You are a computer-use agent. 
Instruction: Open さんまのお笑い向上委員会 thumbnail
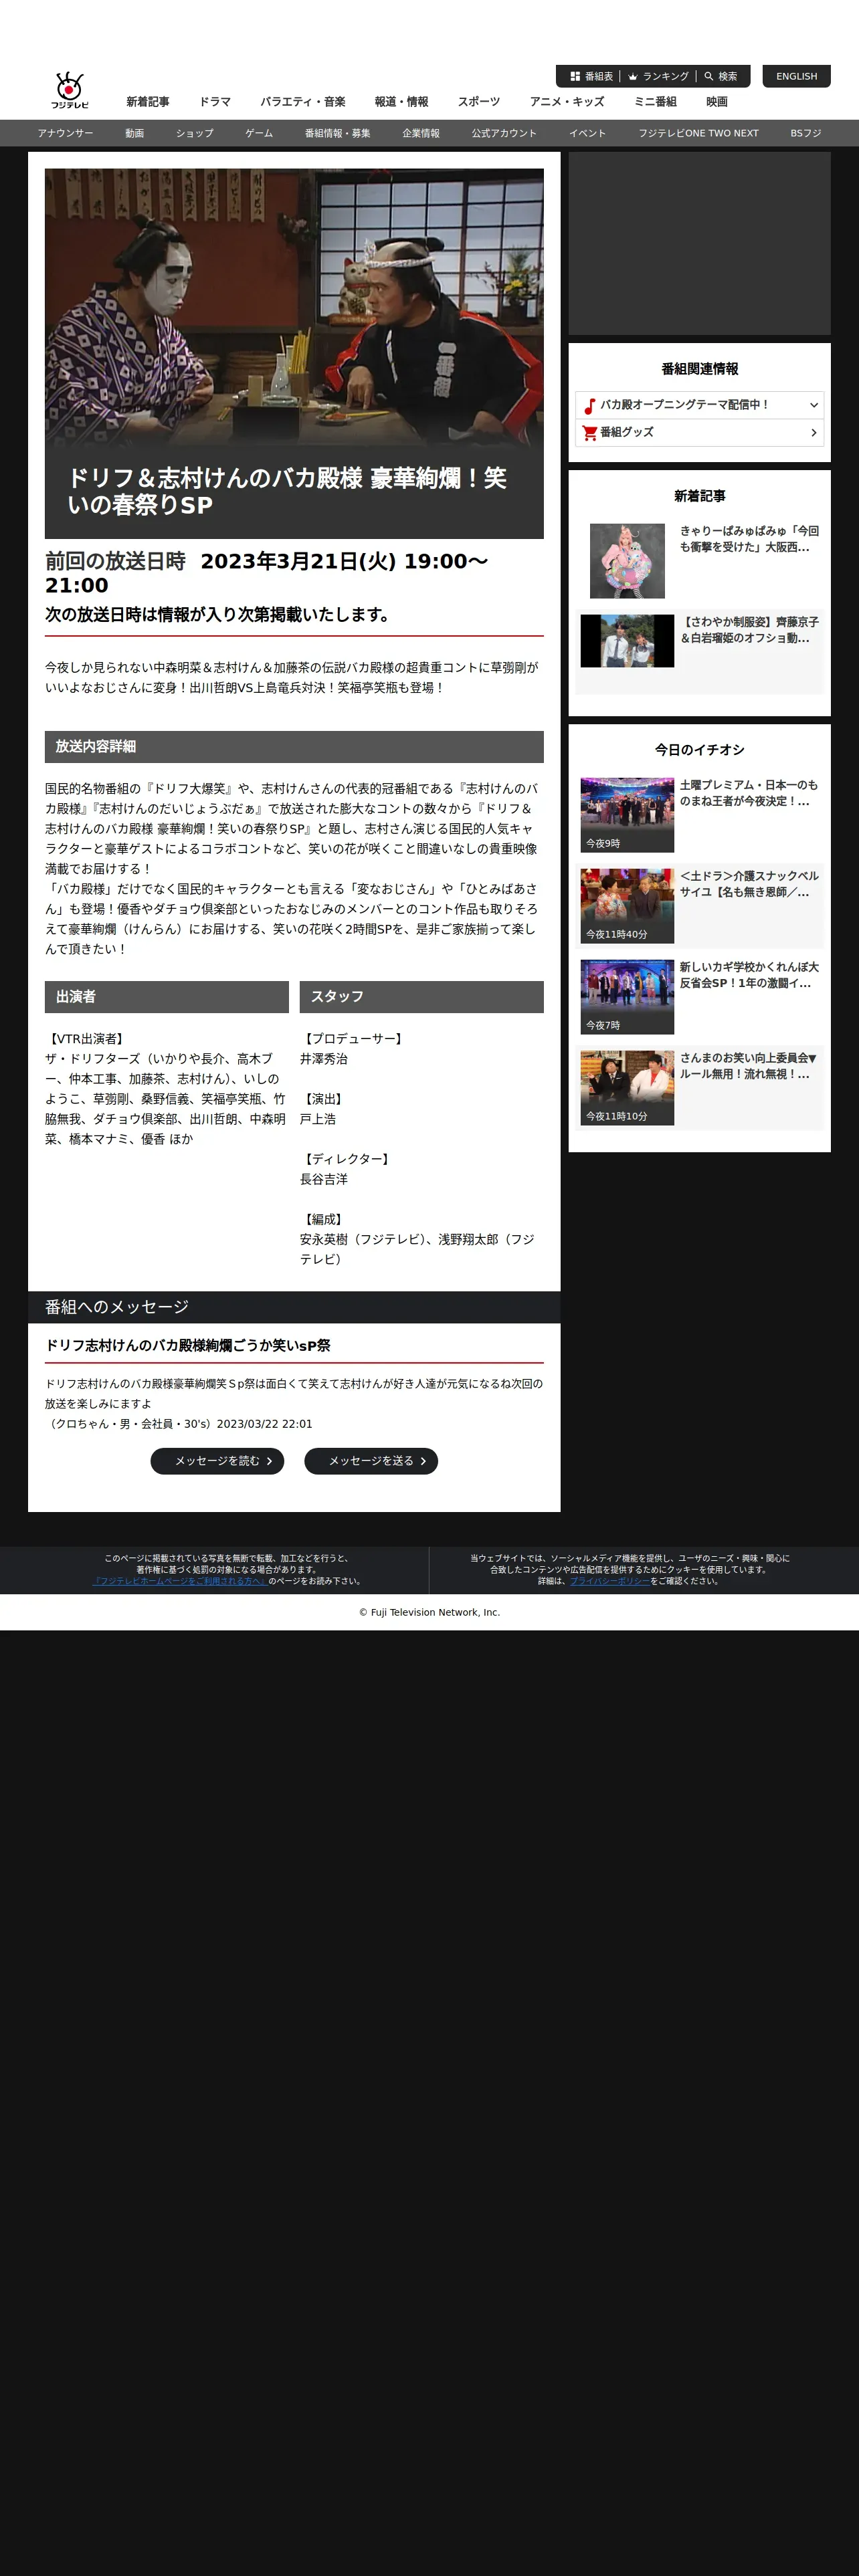[627, 1088]
